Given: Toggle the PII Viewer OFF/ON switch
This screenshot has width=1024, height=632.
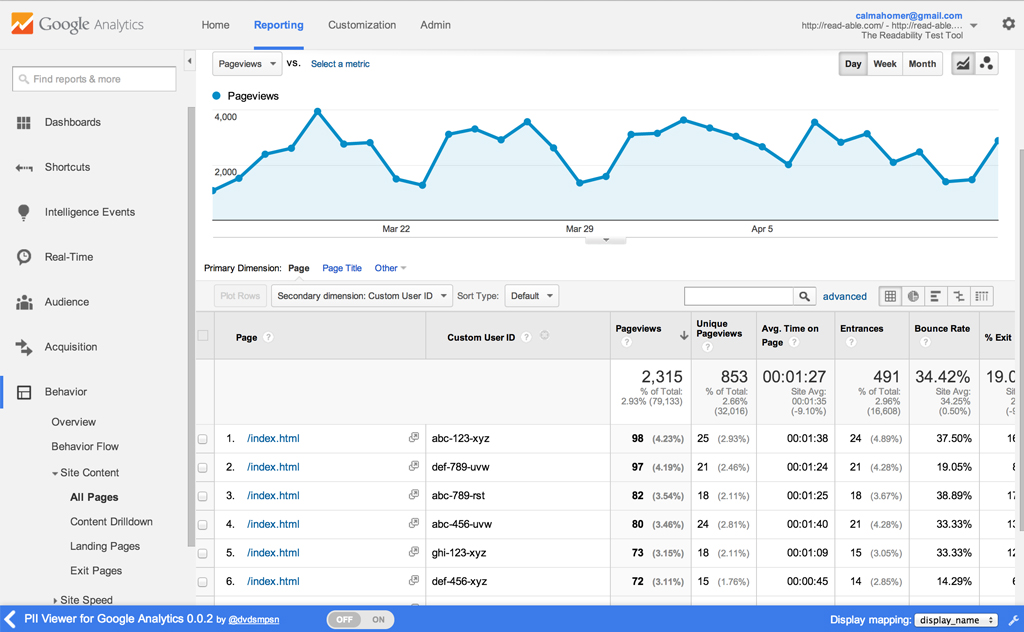Looking at the screenshot, I should [360, 620].
